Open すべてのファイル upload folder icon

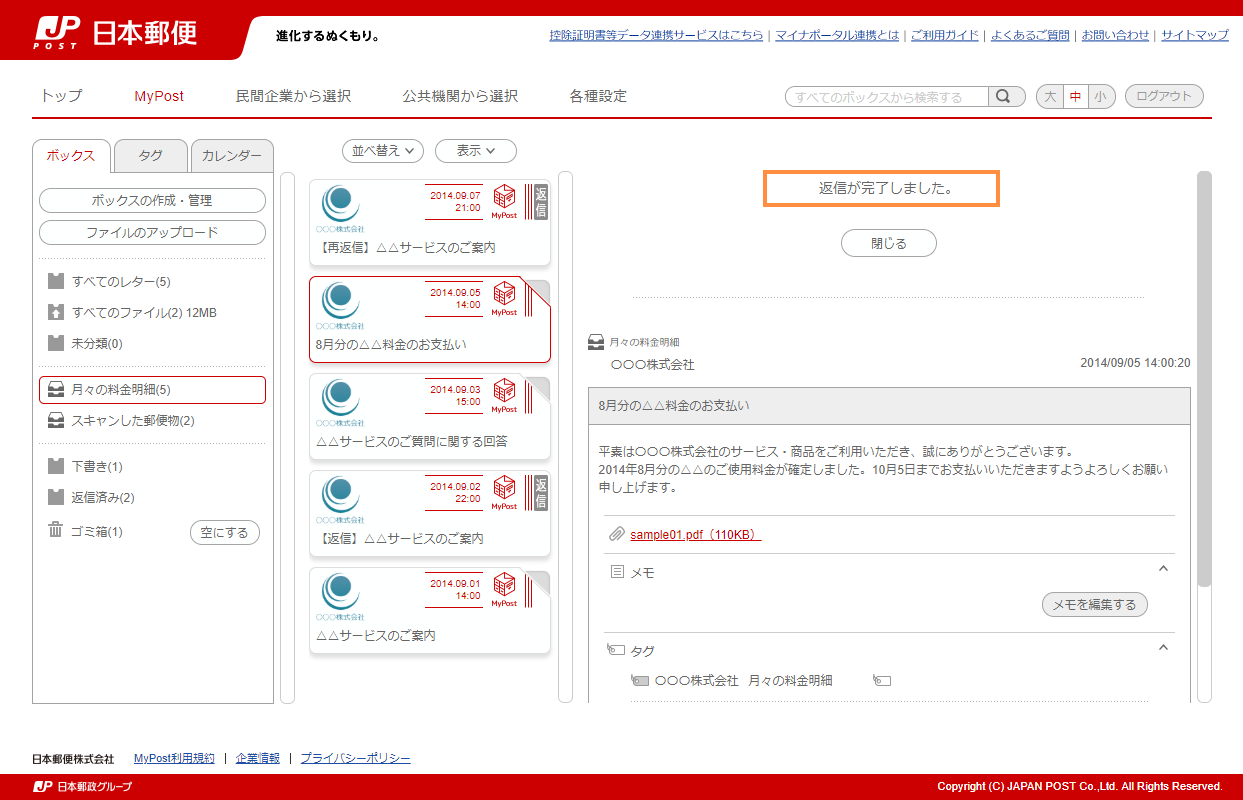[x=56, y=312]
